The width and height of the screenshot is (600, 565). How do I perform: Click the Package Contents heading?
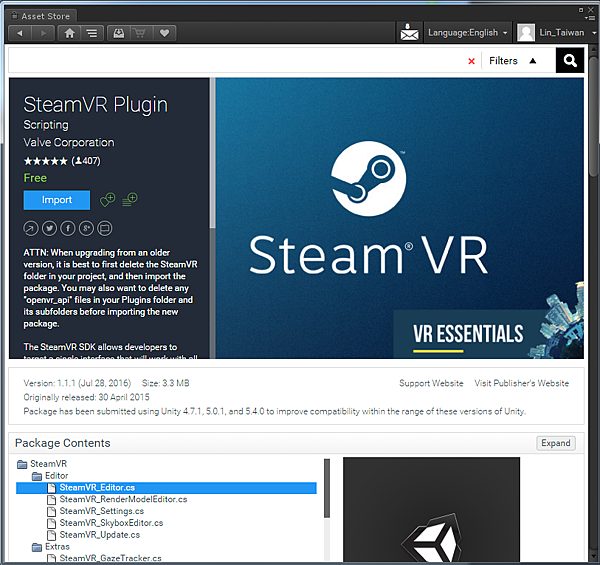click(63, 443)
